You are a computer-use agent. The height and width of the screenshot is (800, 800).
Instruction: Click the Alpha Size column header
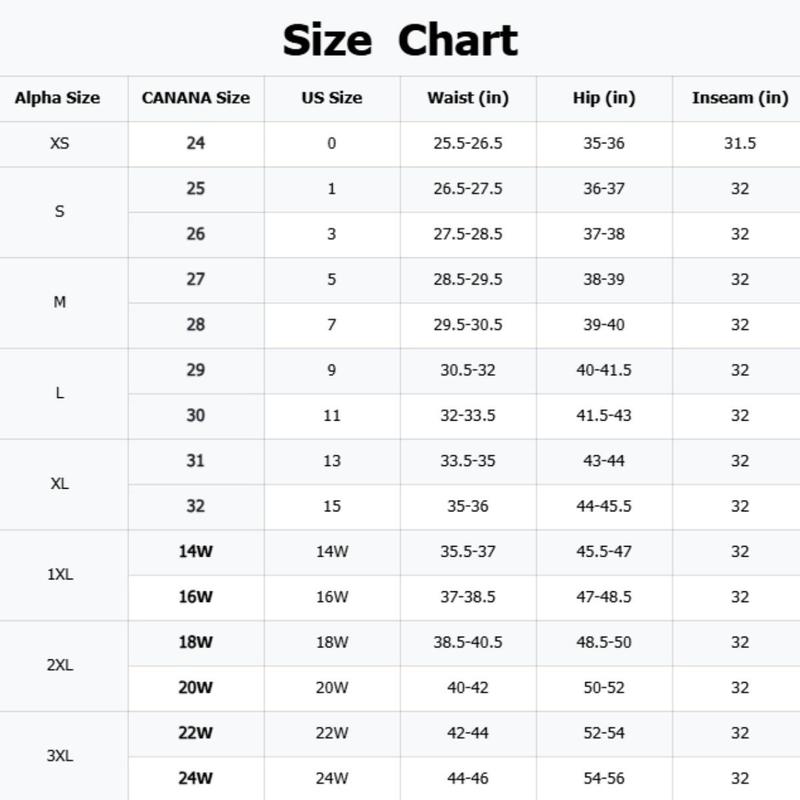pyautogui.click(x=57, y=98)
